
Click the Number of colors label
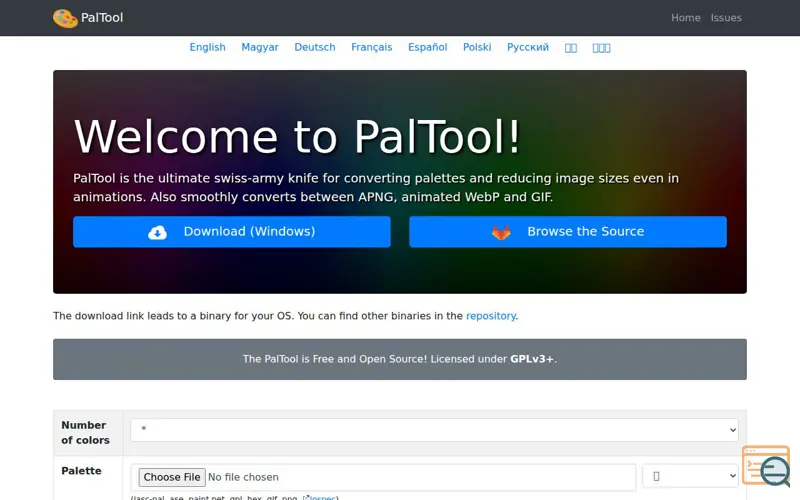coord(85,433)
